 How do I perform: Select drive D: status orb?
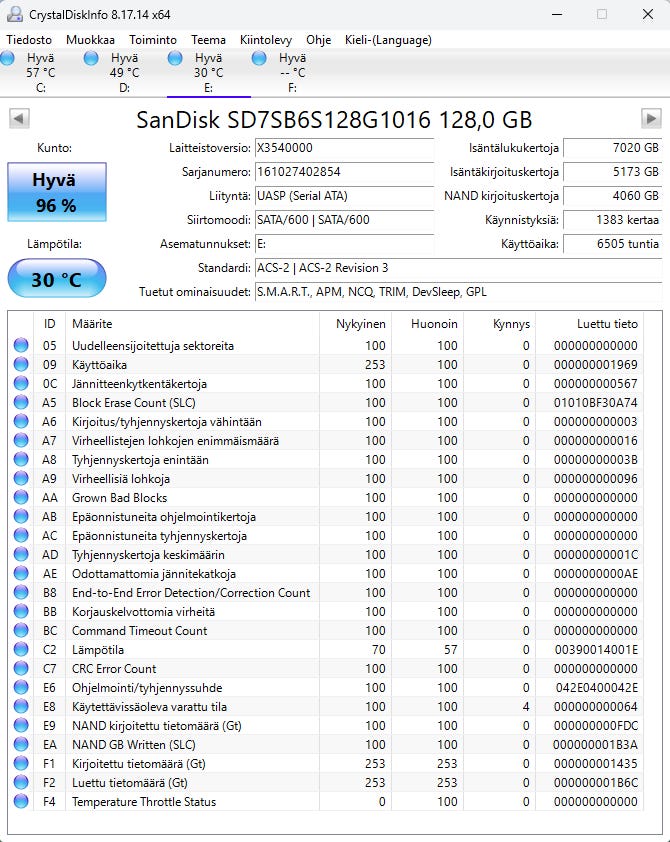[x=92, y=59]
